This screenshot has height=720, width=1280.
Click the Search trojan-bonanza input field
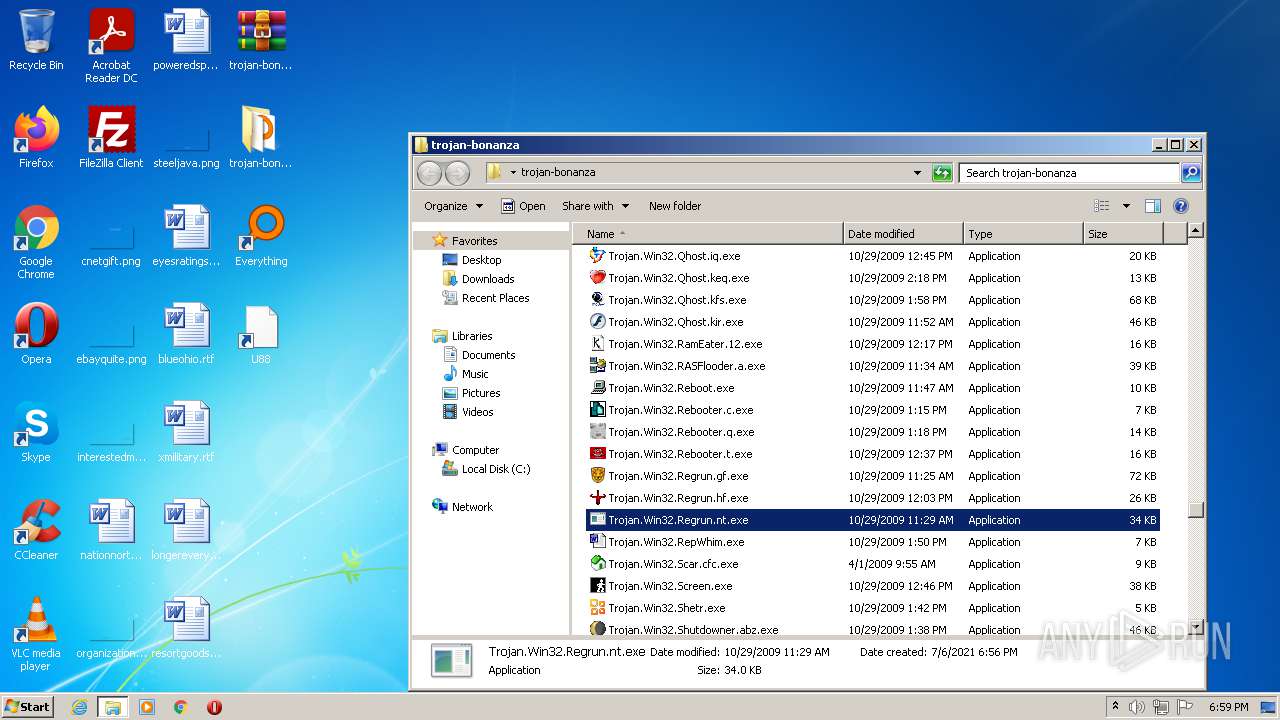pyautogui.click(x=1068, y=173)
